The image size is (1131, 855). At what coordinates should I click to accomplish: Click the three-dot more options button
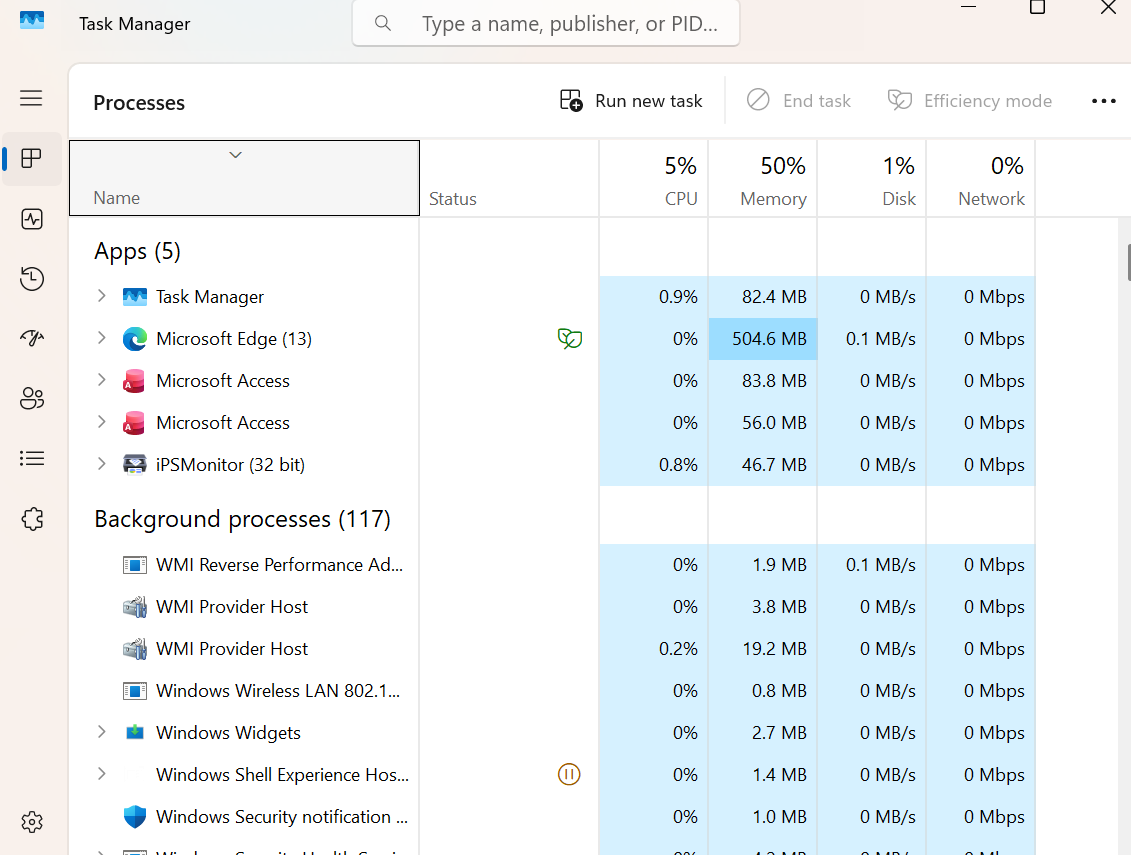click(x=1103, y=101)
